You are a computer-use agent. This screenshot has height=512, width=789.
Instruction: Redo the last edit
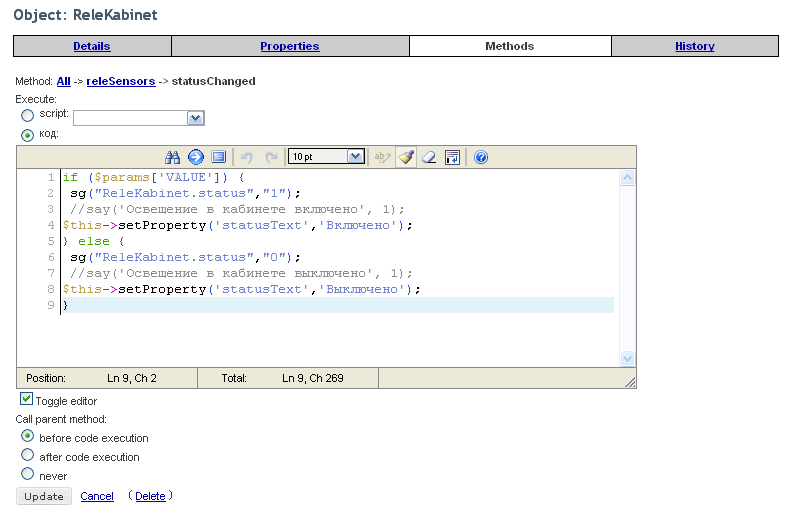271,157
